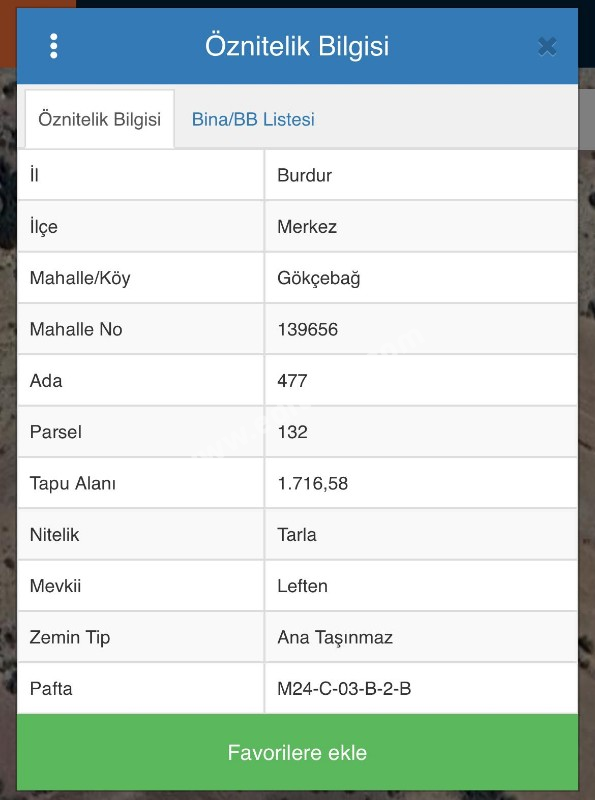The image size is (595, 800).
Task: Click Mahalle No value 139656
Action: click(x=308, y=330)
